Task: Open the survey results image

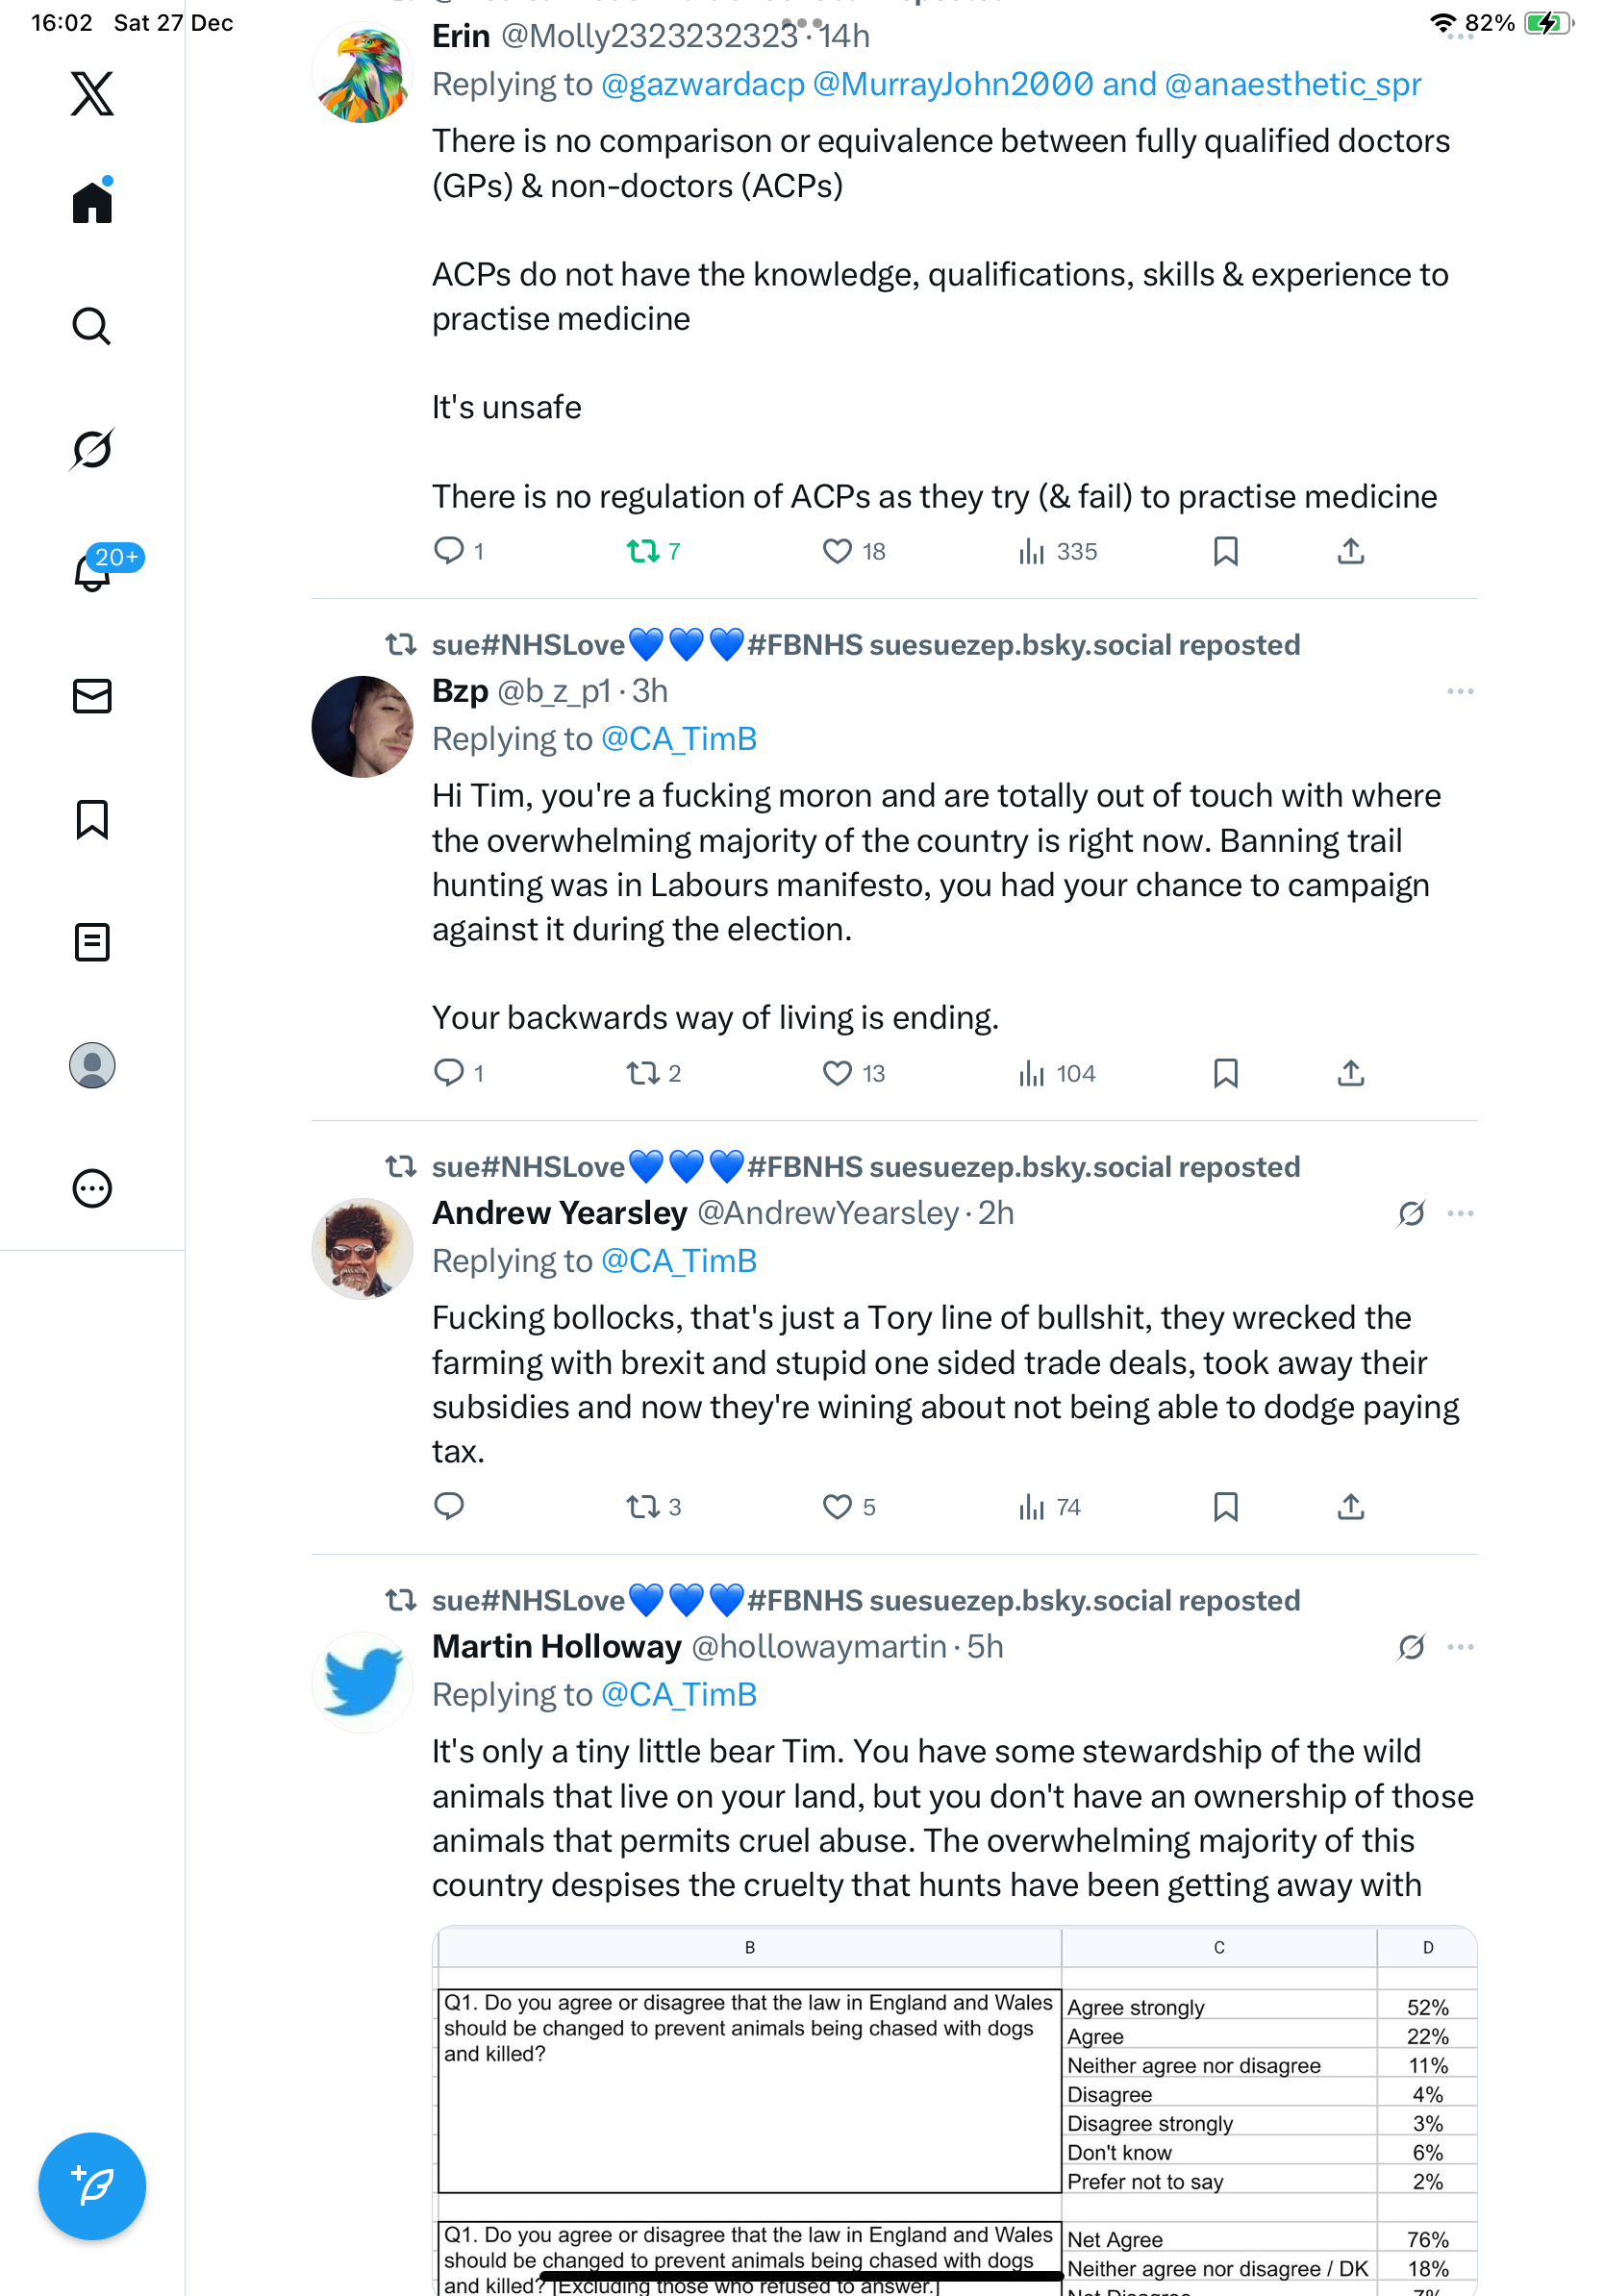Action: click(x=954, y=2110)
